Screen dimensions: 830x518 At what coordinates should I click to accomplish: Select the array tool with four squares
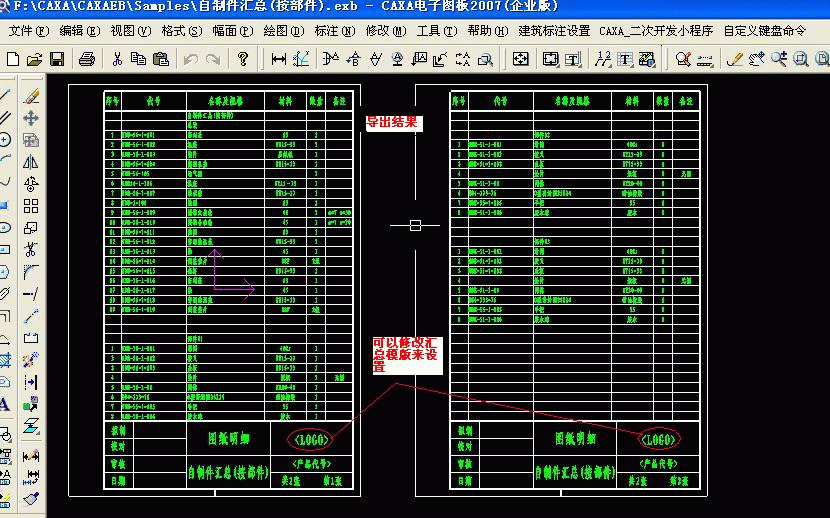(31, 206)
